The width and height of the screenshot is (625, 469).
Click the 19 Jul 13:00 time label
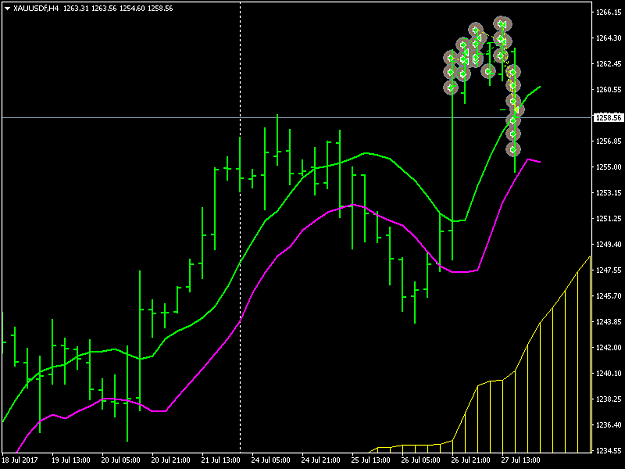[71, 460]
